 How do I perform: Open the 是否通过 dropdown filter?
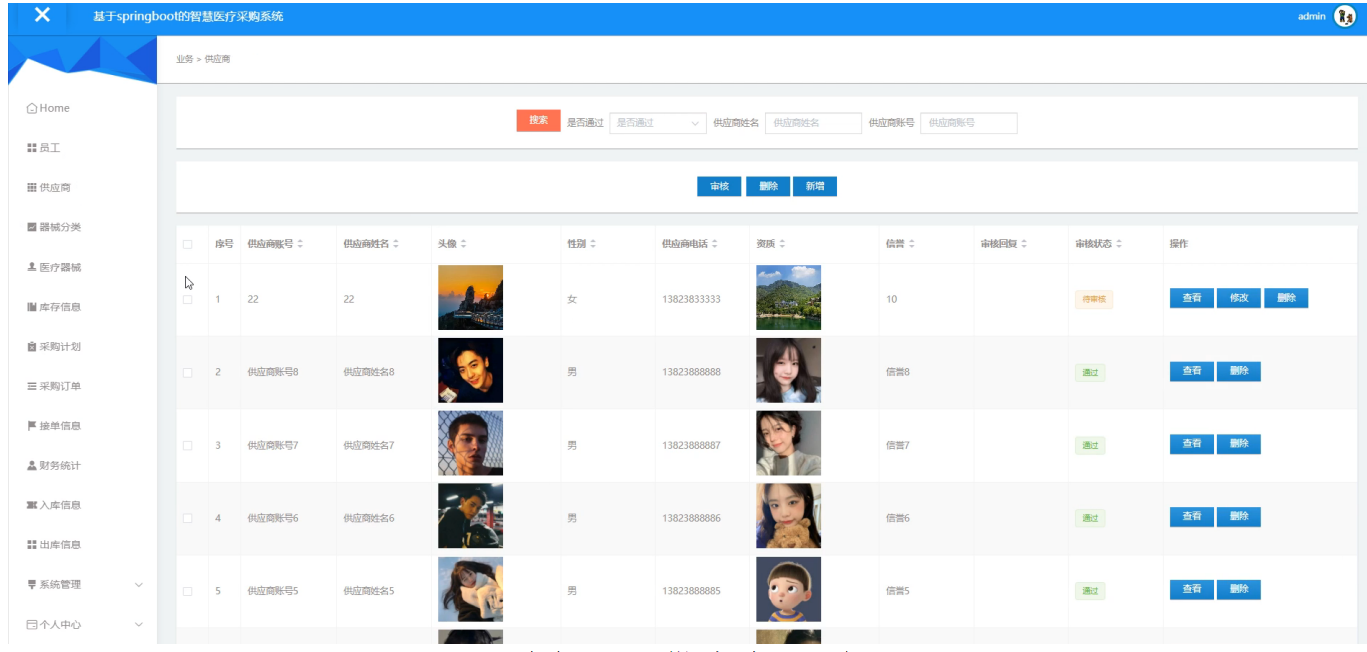tap(658, 123)
